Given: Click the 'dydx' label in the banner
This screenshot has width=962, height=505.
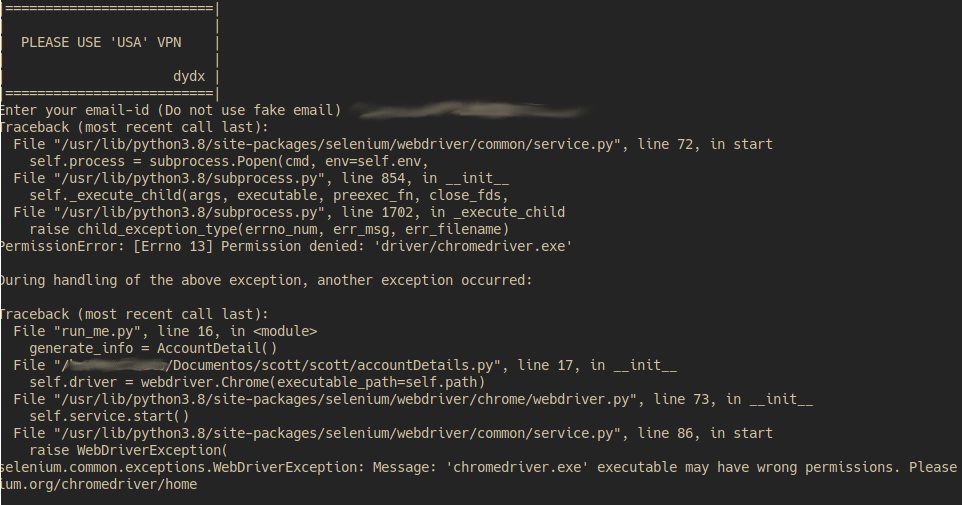Looking at the screenshot, I should [189, 75].
